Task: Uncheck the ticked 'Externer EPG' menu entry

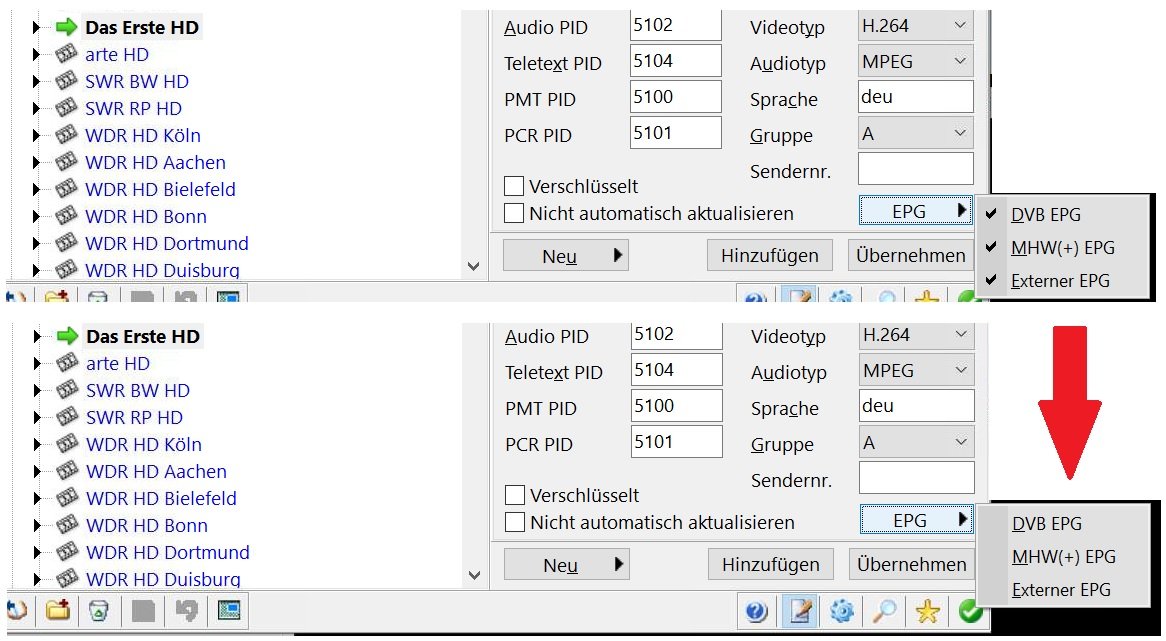Action: click(x=1060, y=281)
